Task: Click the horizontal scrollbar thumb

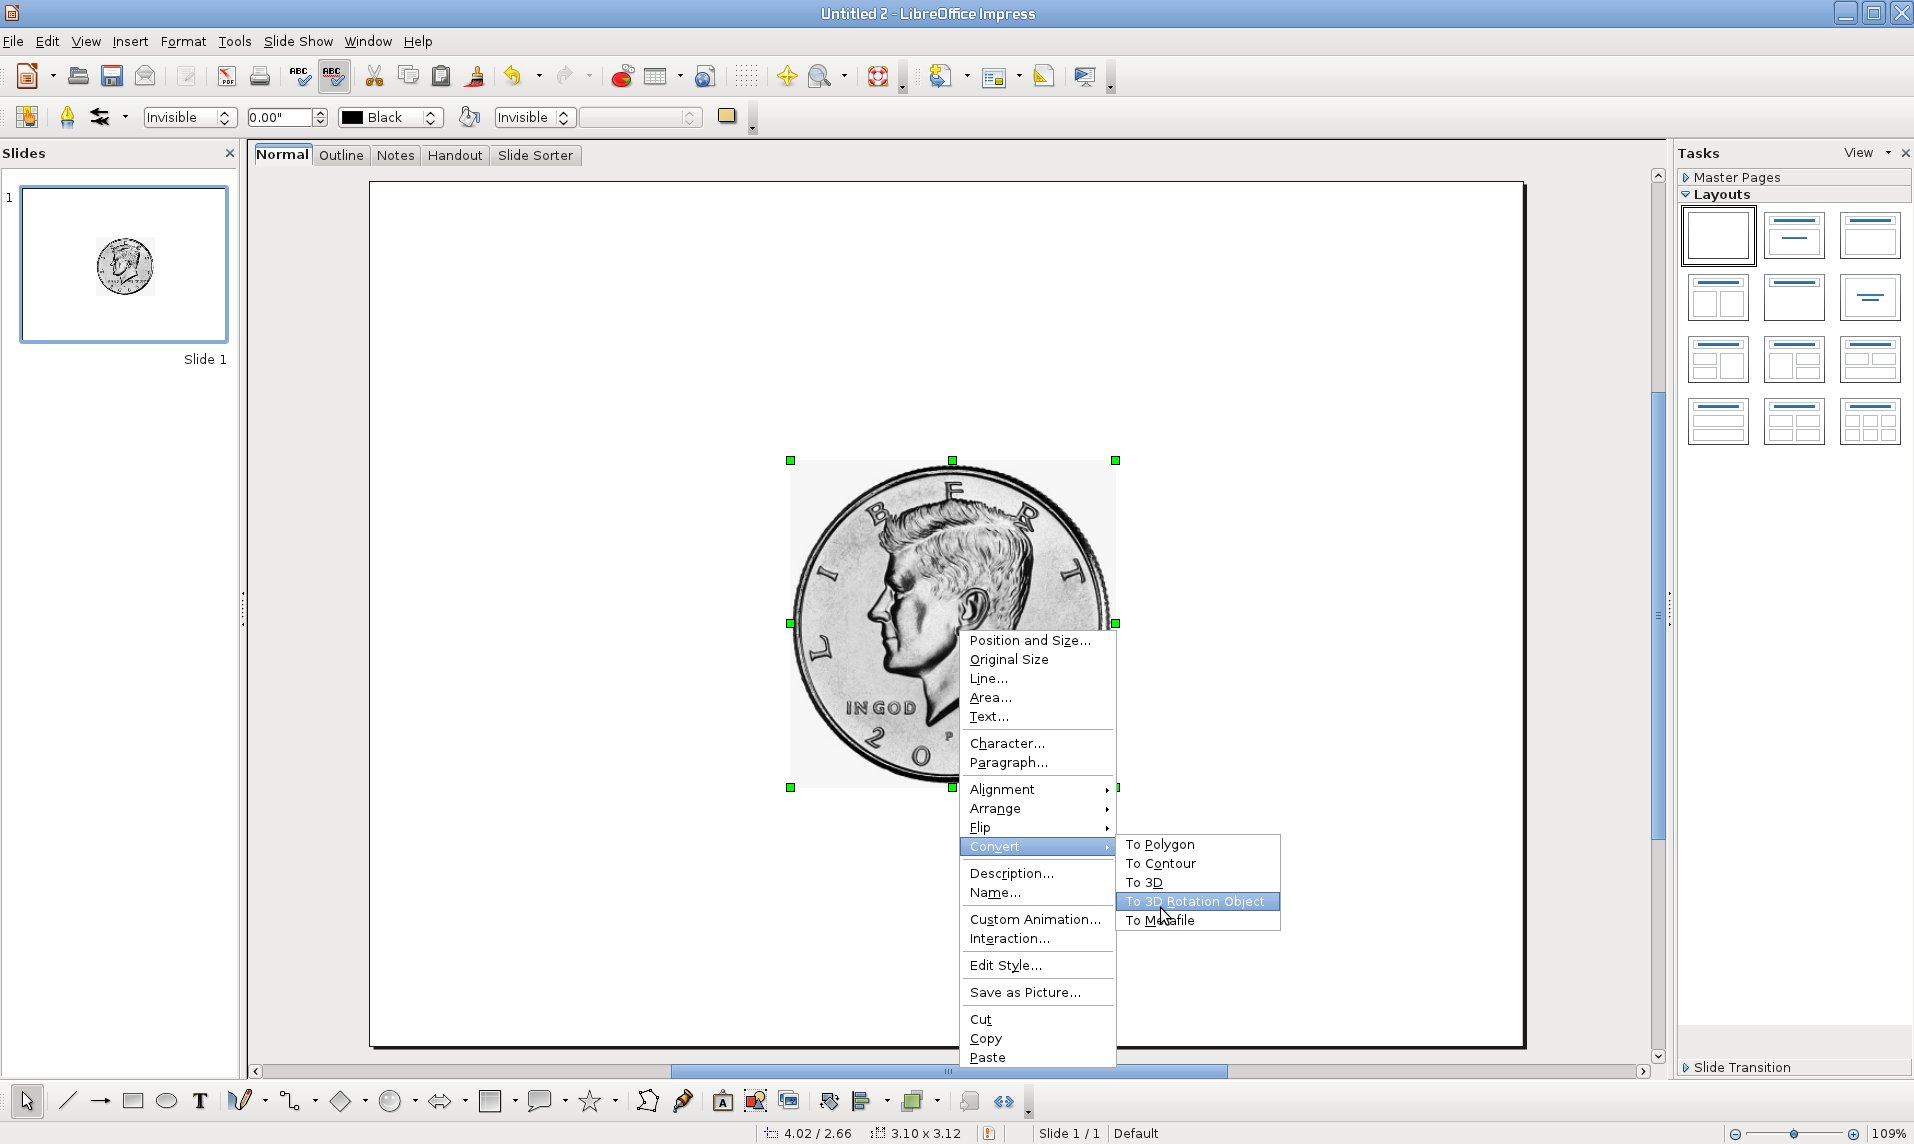Action: [x=949, y=1071]
